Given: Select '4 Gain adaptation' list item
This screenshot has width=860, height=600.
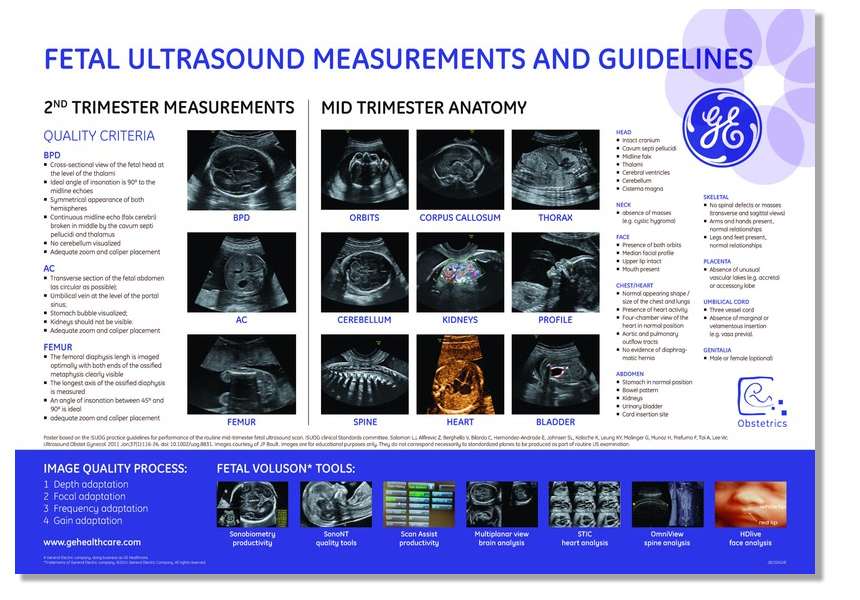Looking at the screenshot, I should click(83, 520).
